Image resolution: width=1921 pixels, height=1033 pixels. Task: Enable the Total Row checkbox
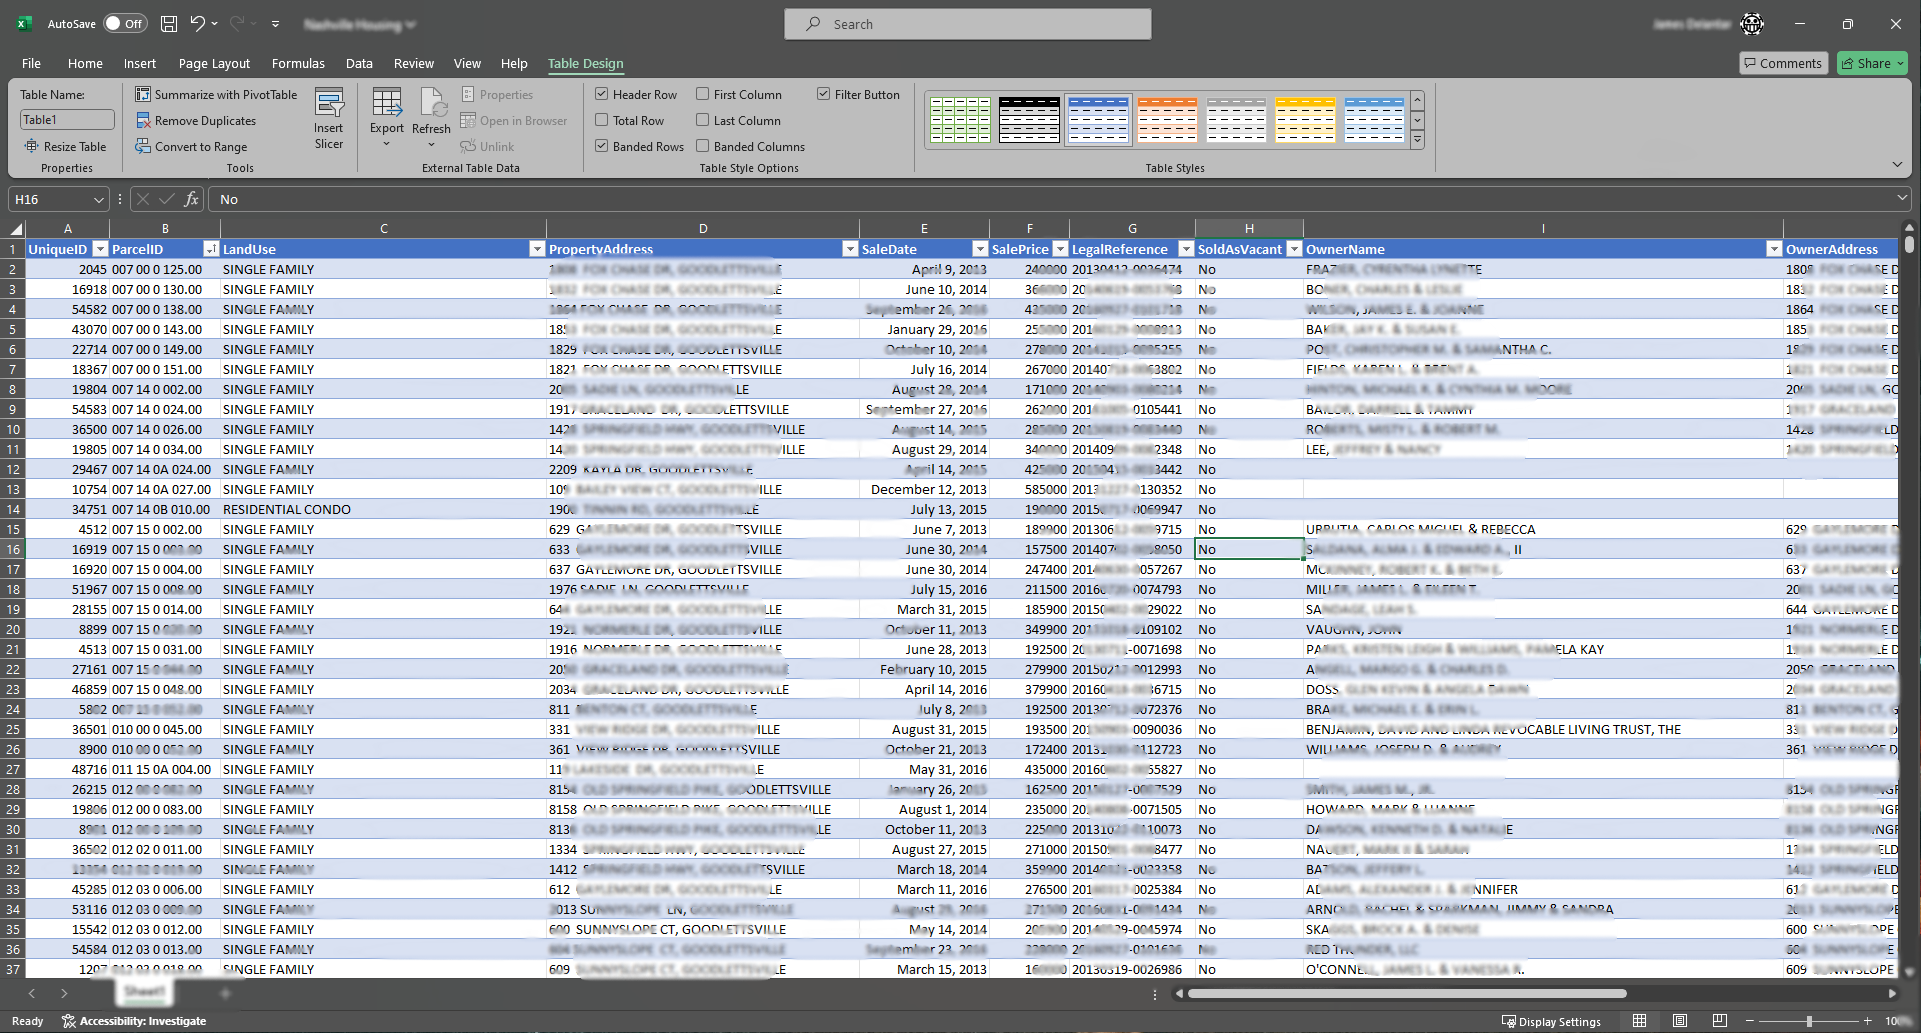(x=602, y=120)
